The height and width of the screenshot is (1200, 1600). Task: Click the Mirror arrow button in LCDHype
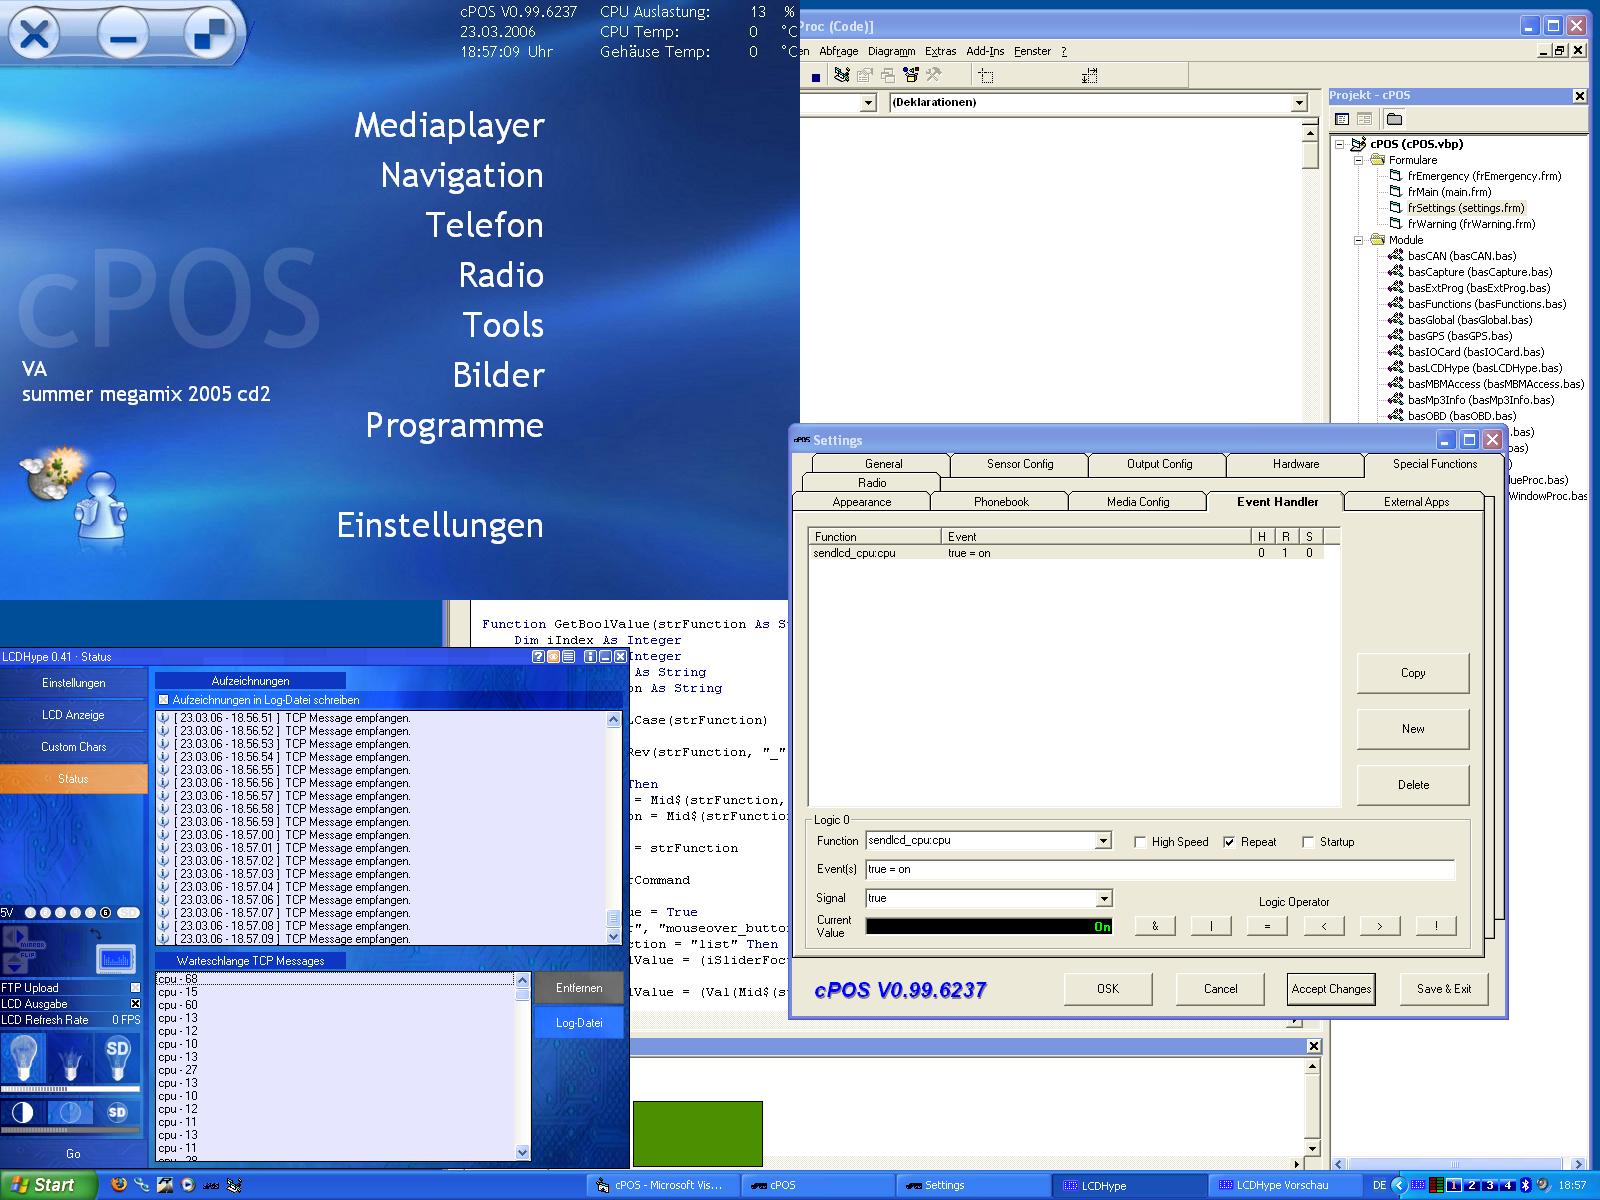coord(15,936)
